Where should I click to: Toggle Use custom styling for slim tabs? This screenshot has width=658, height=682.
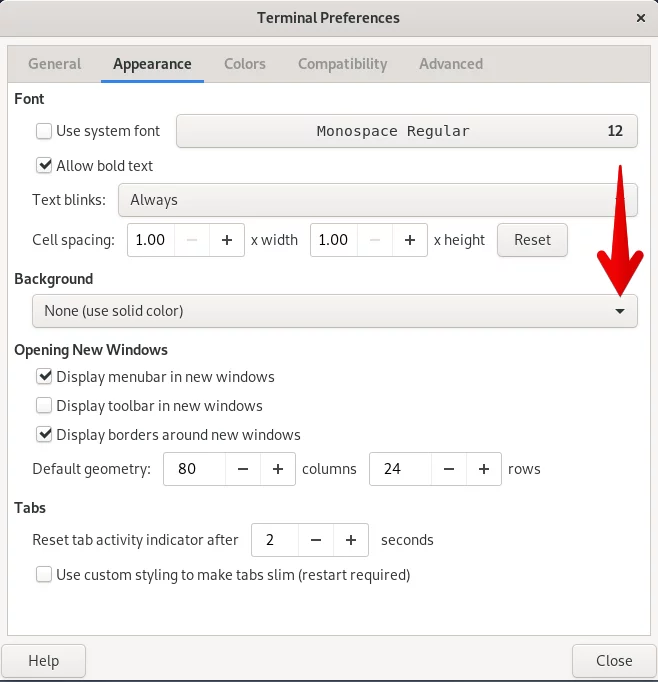click(44, 575)
